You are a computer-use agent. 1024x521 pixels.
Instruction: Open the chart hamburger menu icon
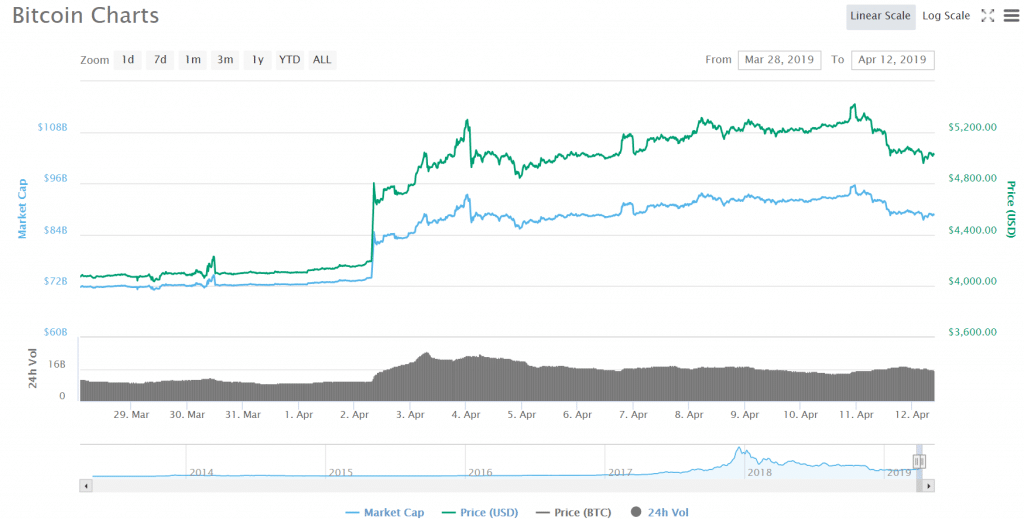click(1010, 16)
